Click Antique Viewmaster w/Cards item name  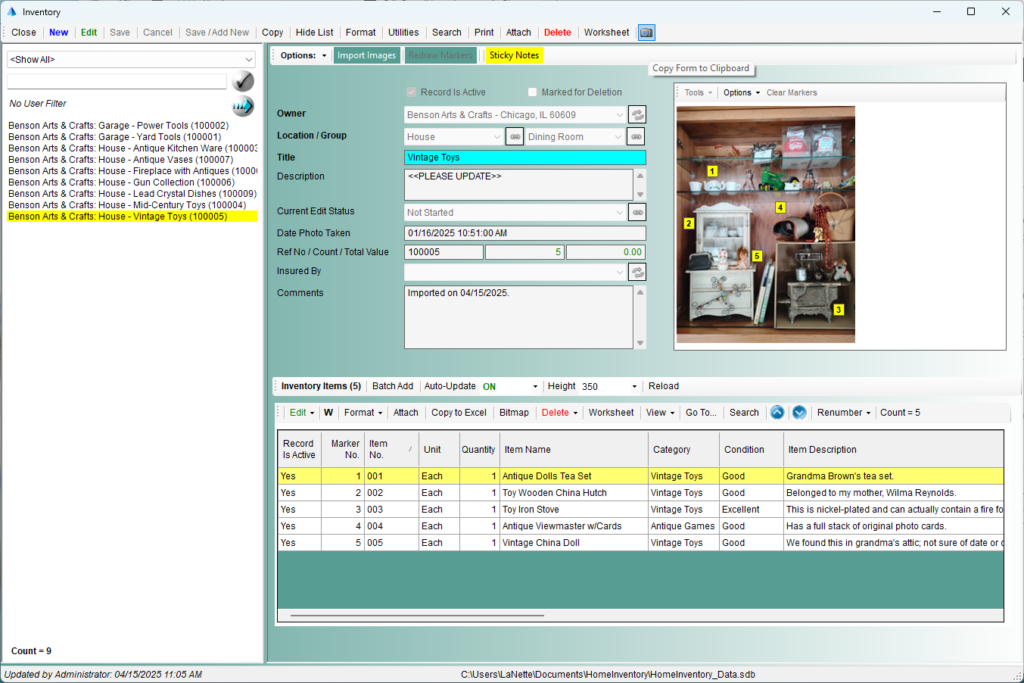[562, 526]
